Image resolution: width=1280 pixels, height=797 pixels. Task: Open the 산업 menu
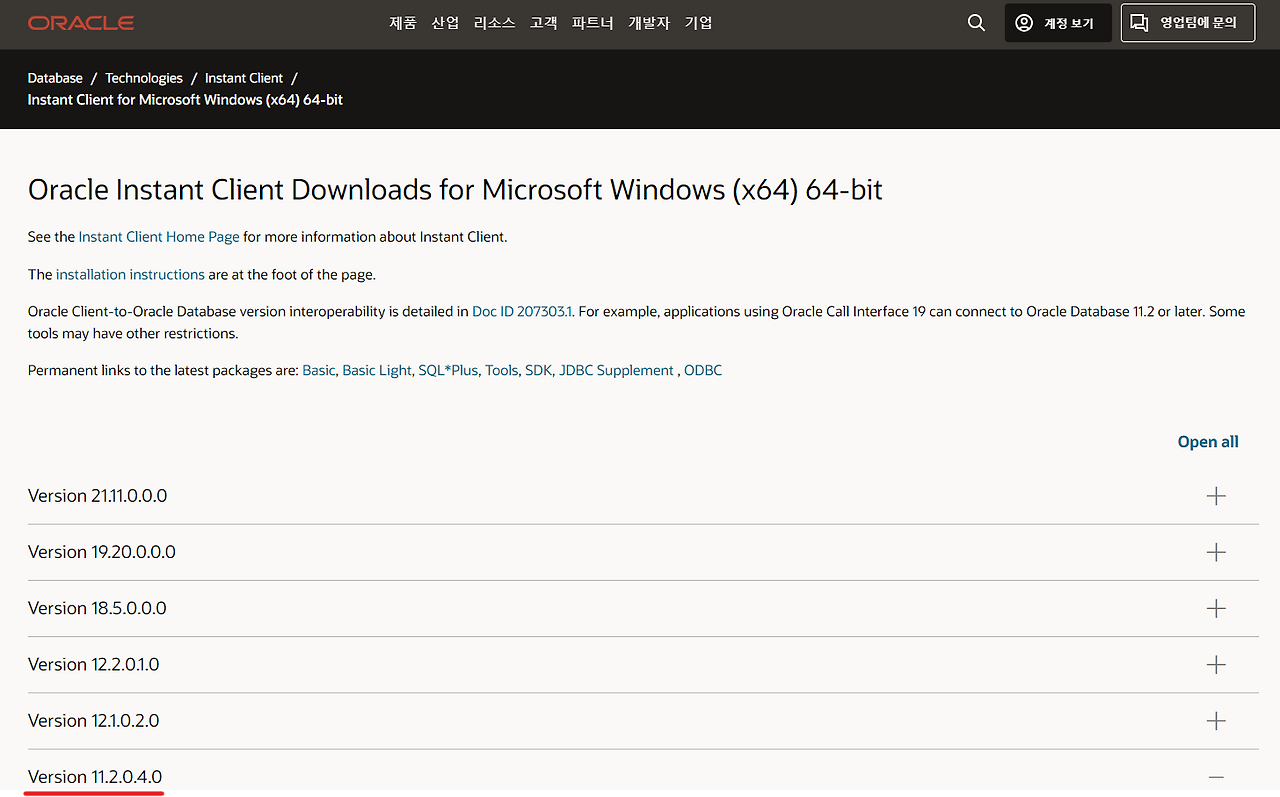pos(445,23)
